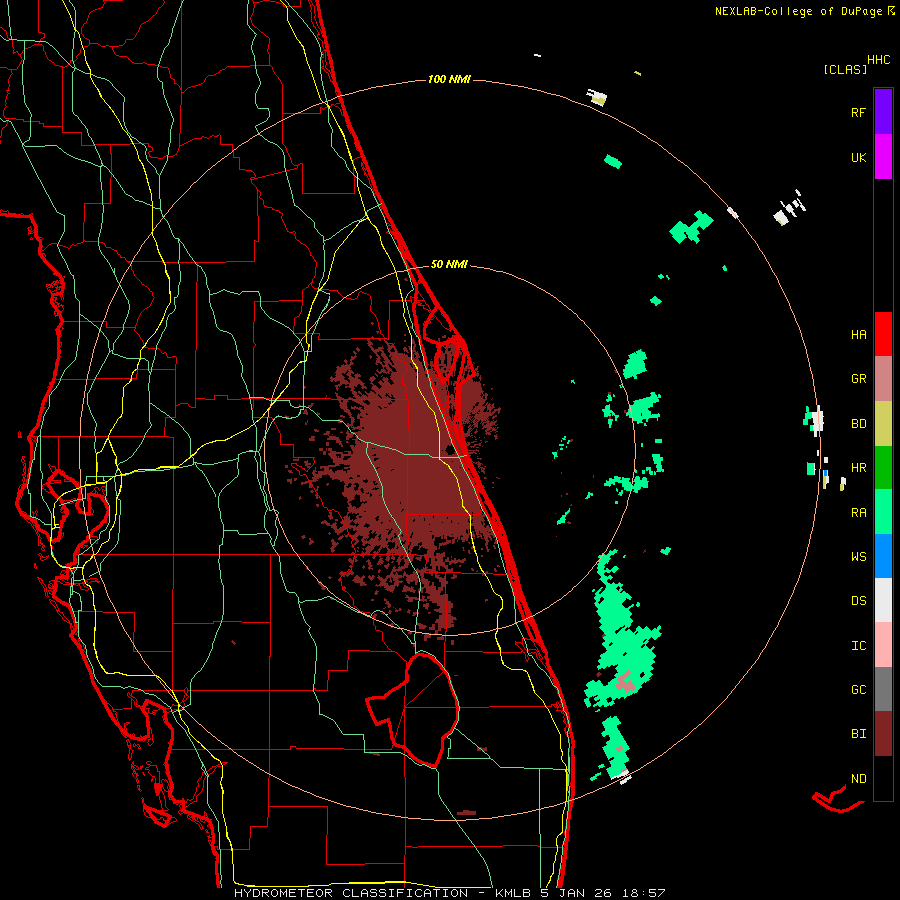Screen dimensions: 900x900
Task: Click the RF purple legend swatch
Action: pos(883,112)
